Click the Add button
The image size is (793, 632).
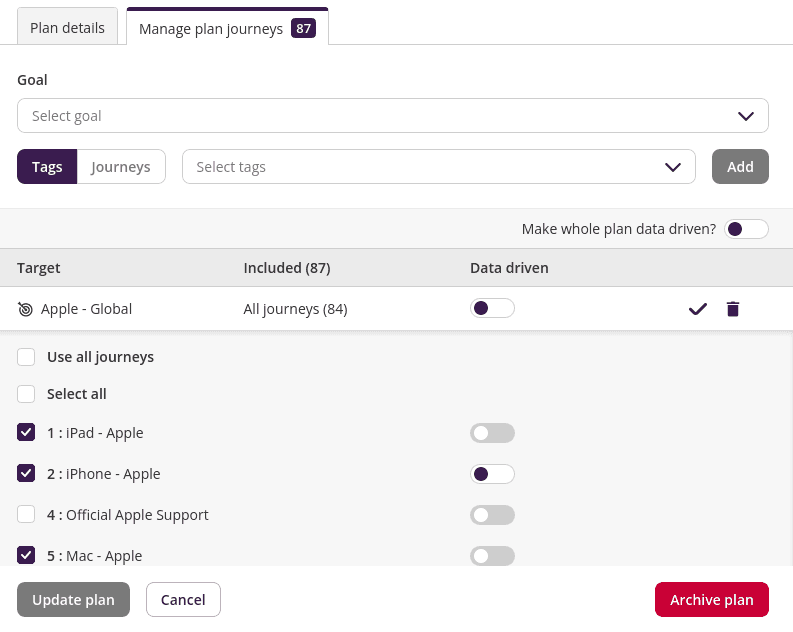tap(740, 166)
